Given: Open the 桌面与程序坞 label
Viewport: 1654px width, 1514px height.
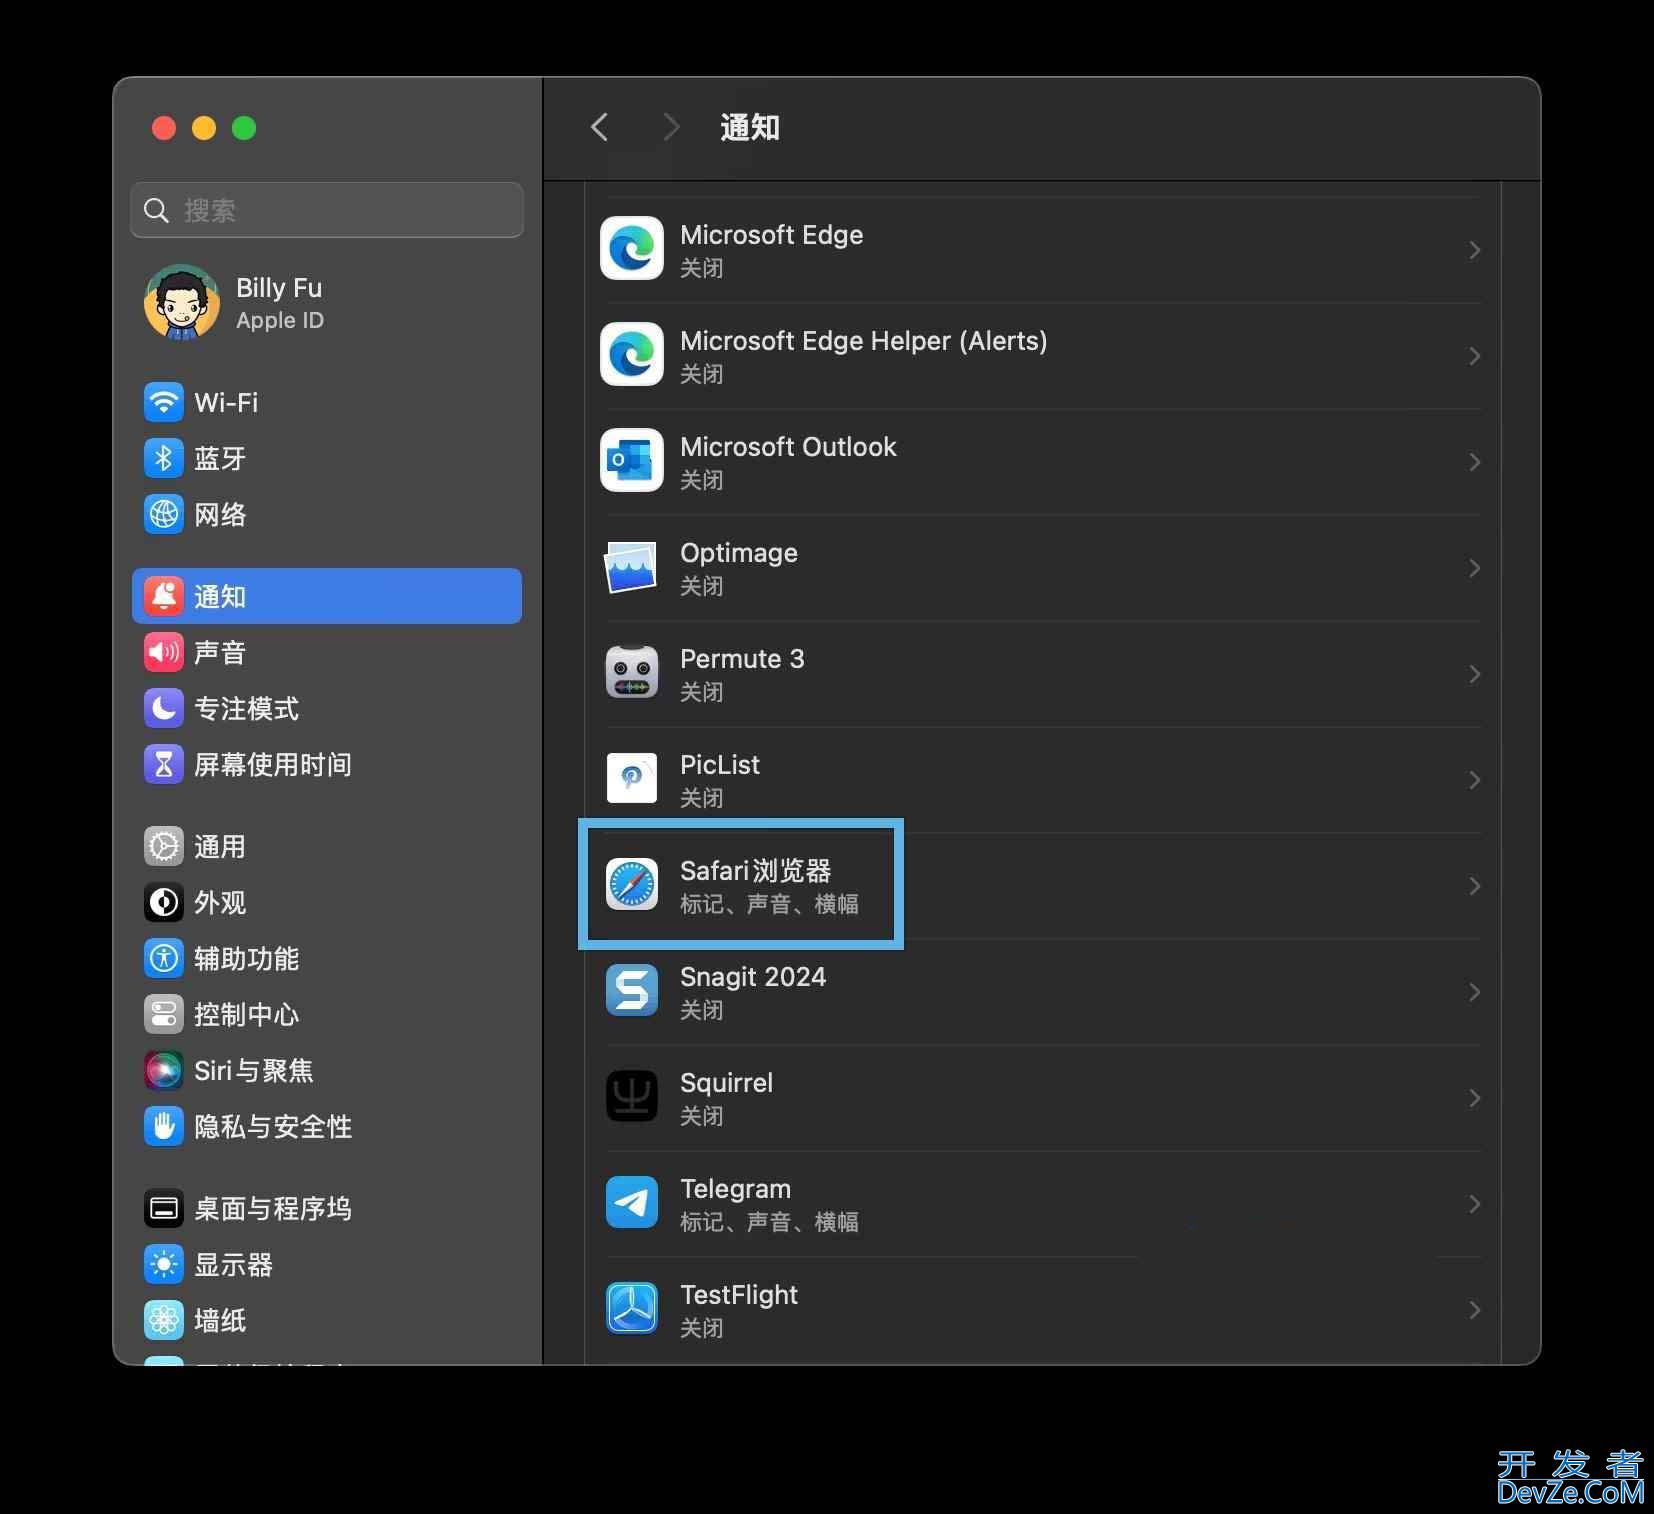Looking at the screenshot, I should (x=273, y=1209).
